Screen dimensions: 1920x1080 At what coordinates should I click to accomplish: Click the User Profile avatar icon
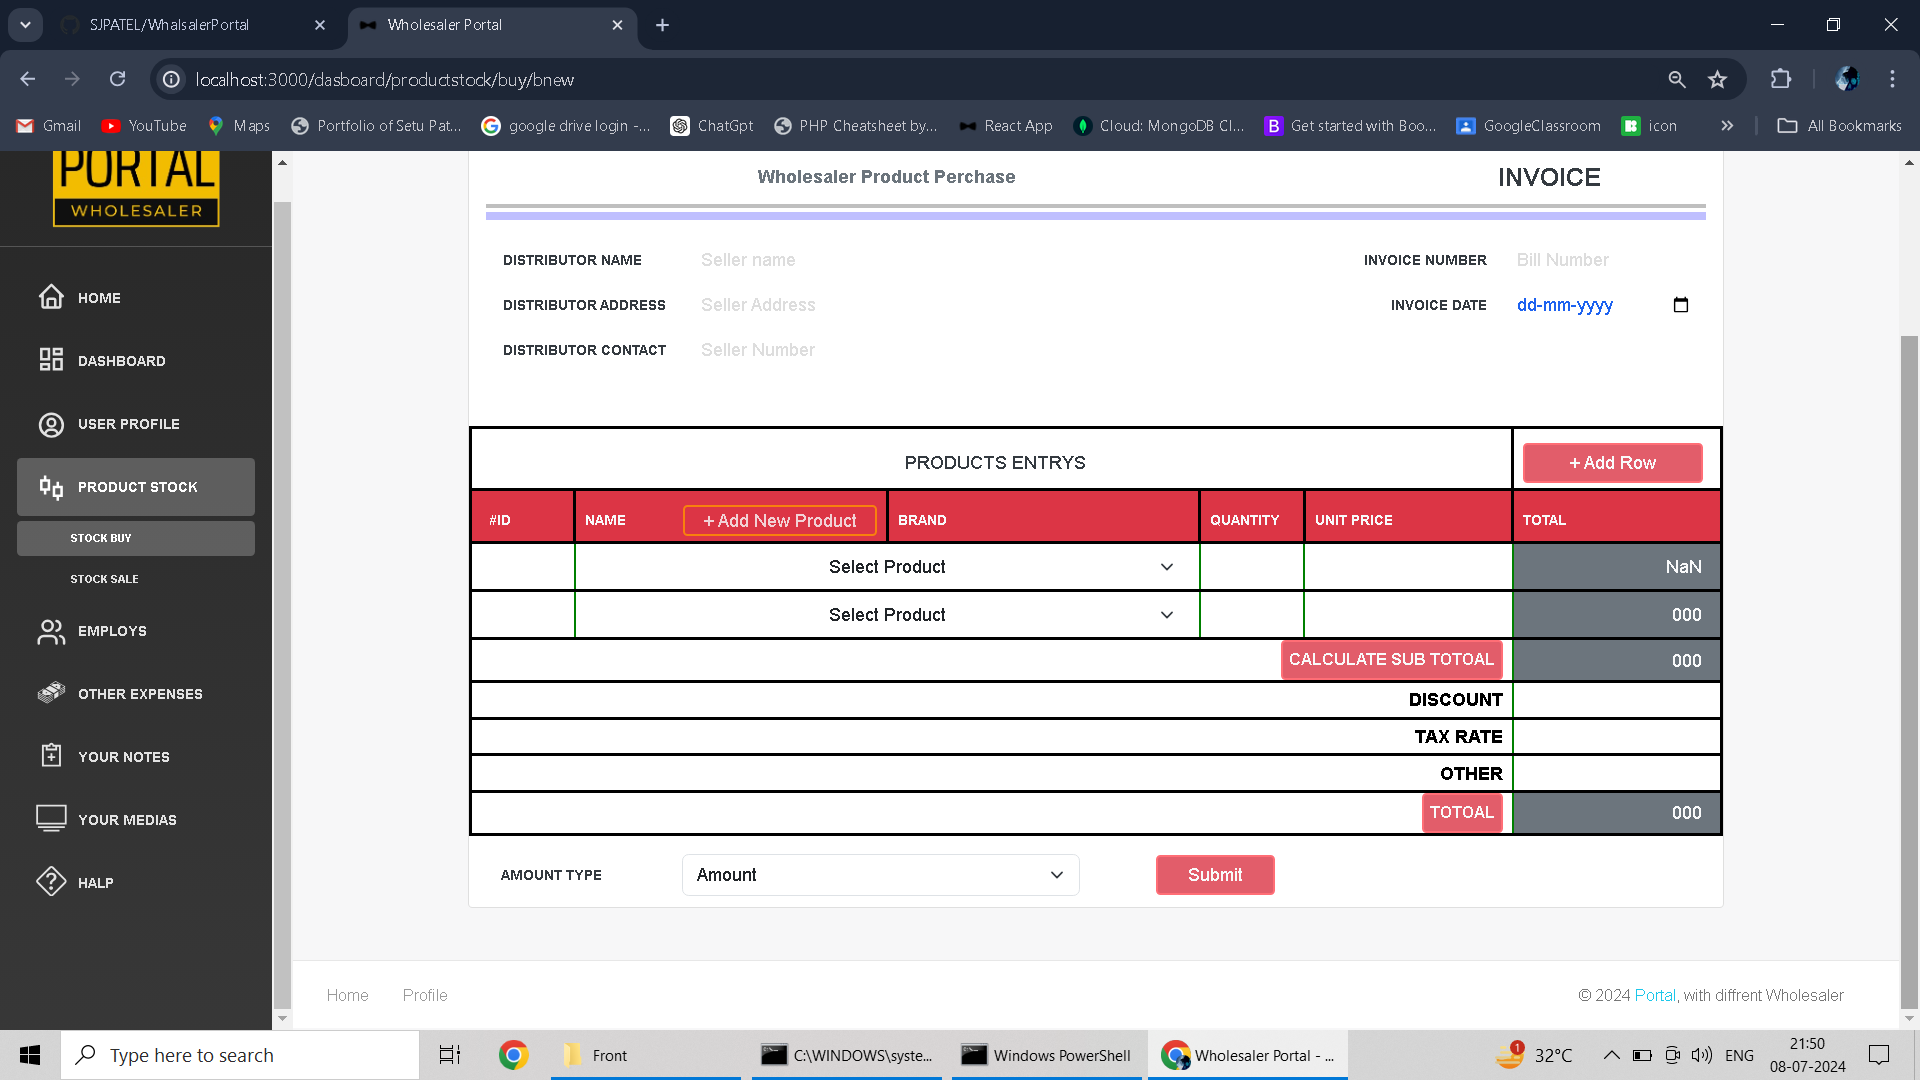(x=51, y=424)
